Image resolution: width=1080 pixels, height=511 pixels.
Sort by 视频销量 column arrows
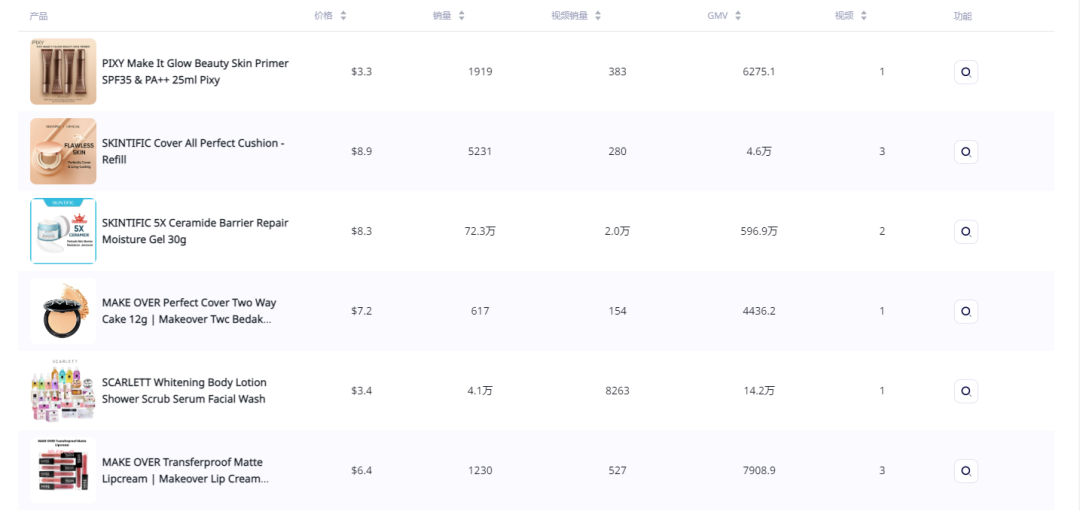click(598, 16)
